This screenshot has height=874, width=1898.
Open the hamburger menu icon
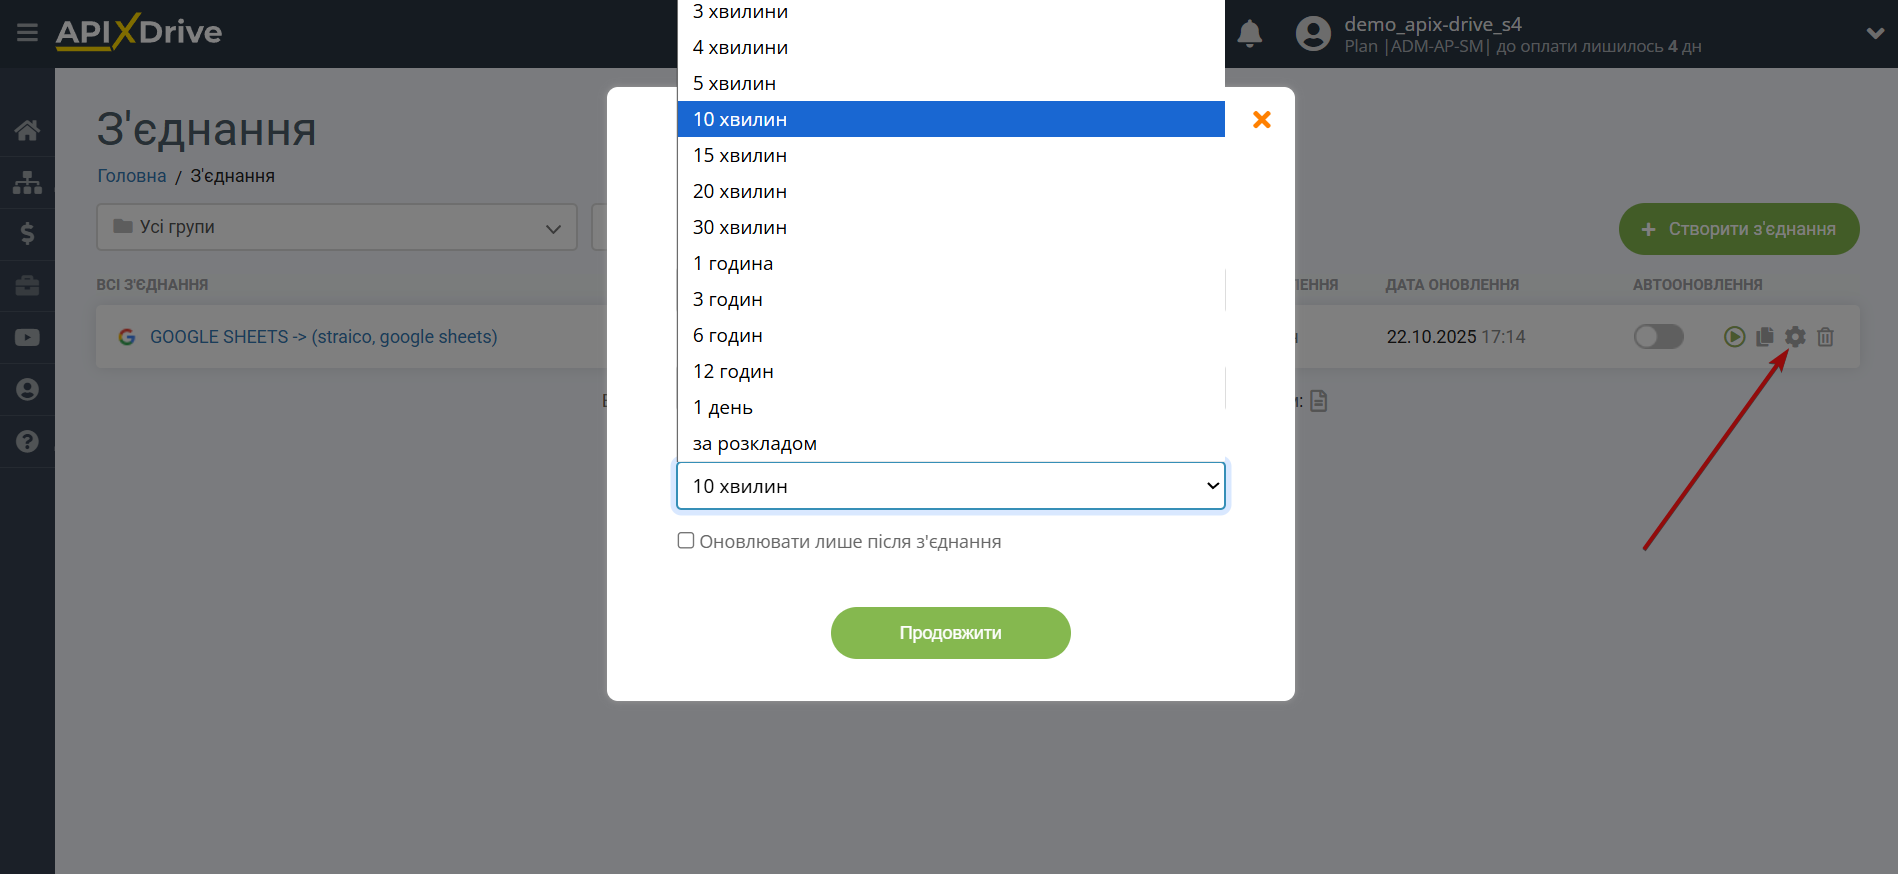(27, 33)
